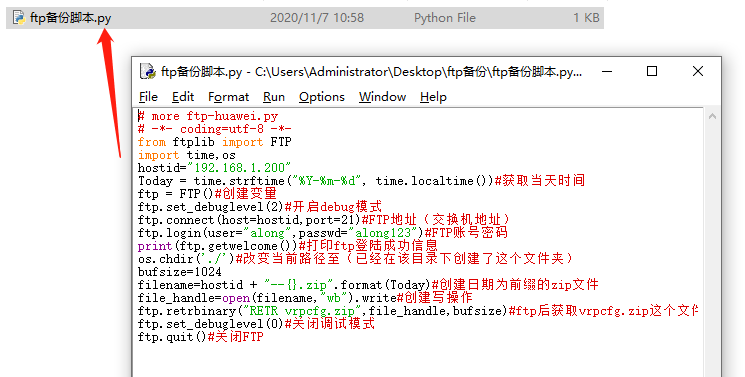Image resolution: width=745 pixels, height=377 pixels.
Task: Click the hostid IP address string in code
Action: pyautogui.click(x=239, y=168)
